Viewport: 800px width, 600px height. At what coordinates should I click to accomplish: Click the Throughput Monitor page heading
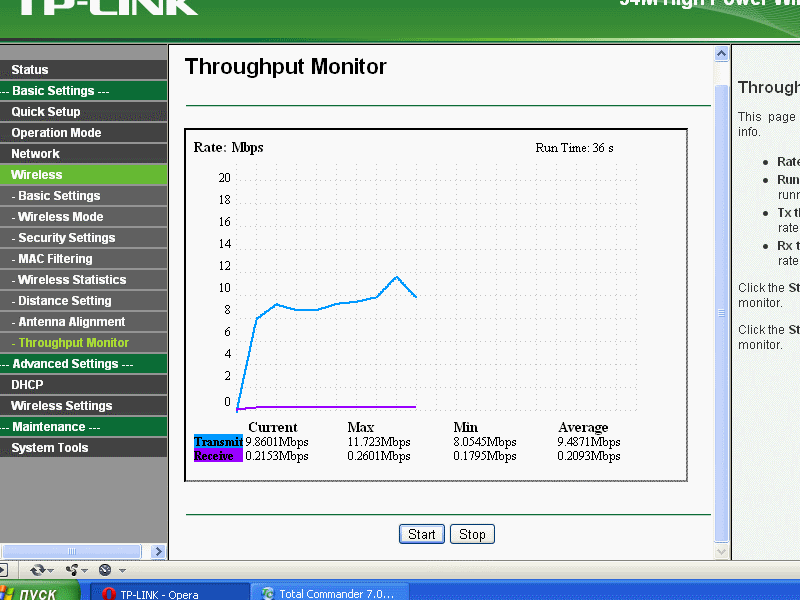[x=286, y=67]
